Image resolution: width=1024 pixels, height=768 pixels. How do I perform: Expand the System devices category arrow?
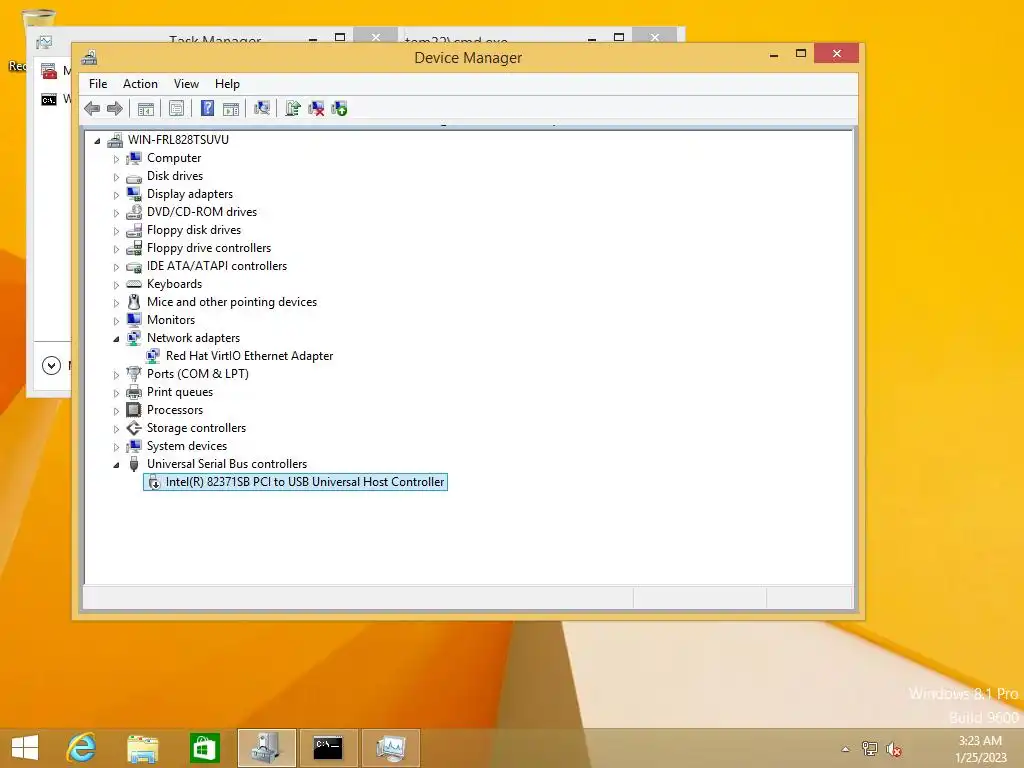116,447
